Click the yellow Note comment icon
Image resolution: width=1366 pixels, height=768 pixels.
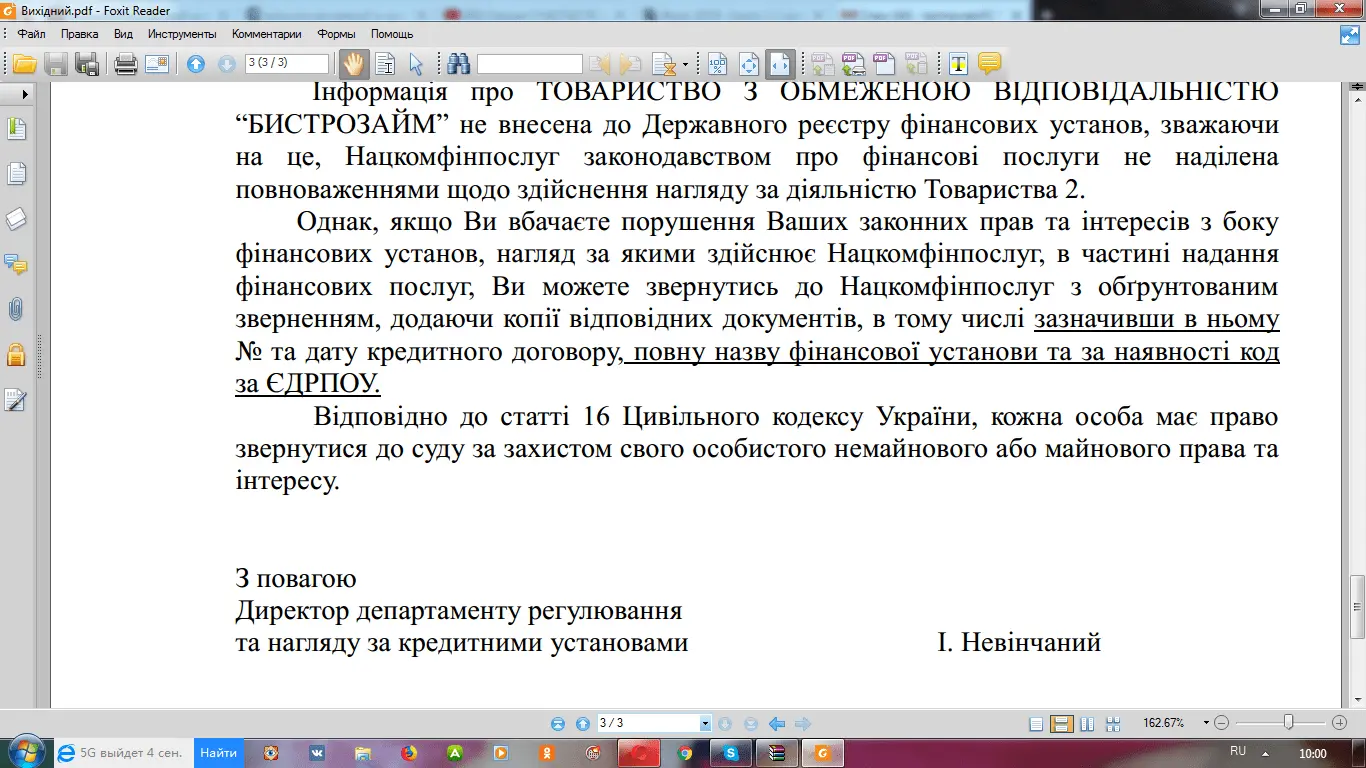989,64
